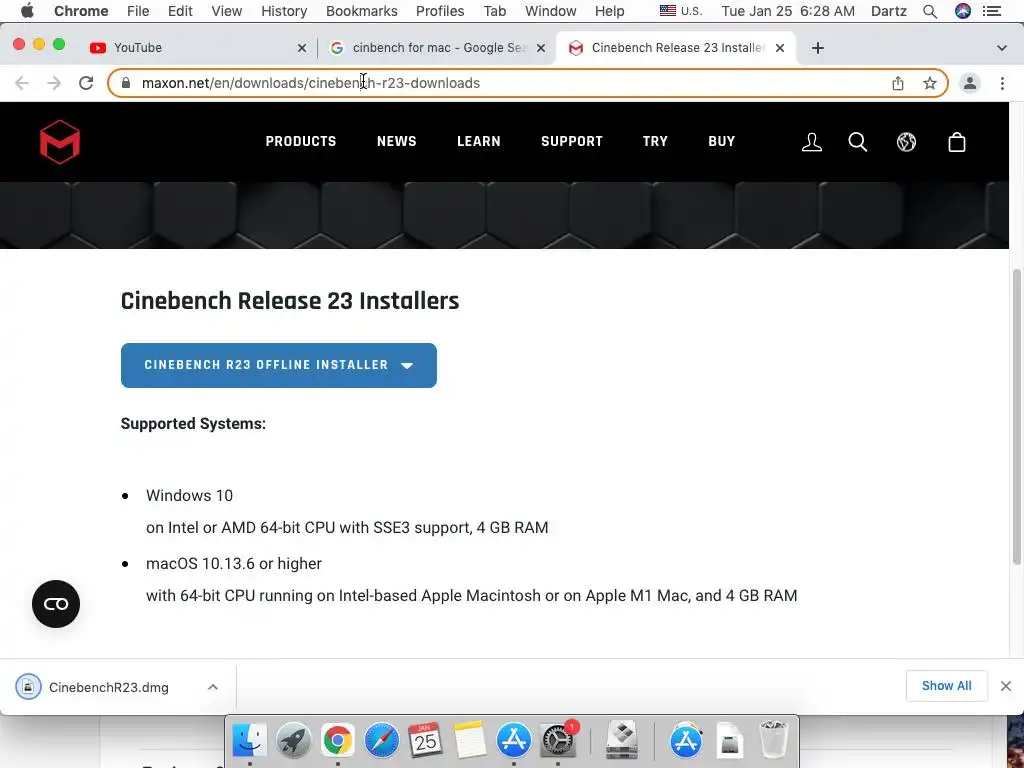The height and width of the screenshot is (768, 1024).
Task: Open Siri from menu bar
Action: coord(963,11)
